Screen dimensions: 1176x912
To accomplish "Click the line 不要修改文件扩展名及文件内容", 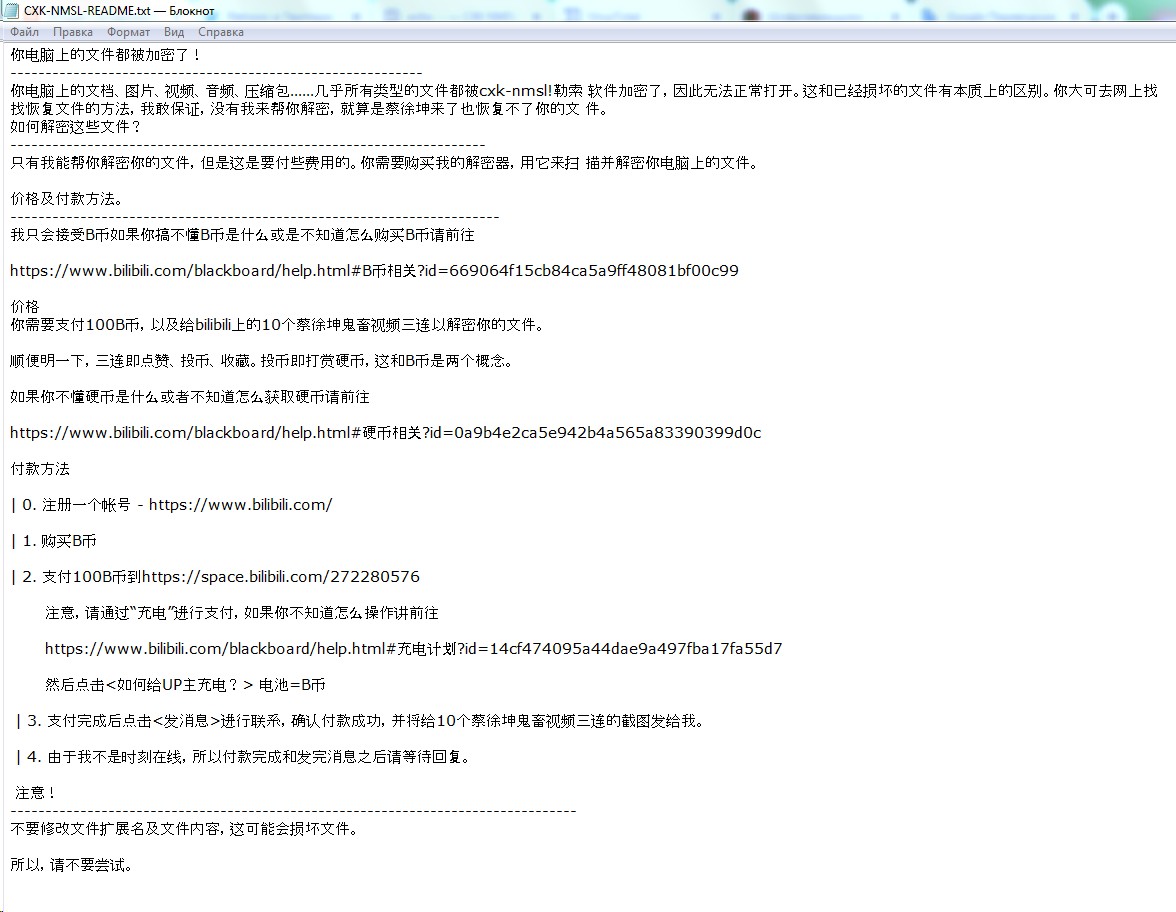I will click(x=186, y=829).
